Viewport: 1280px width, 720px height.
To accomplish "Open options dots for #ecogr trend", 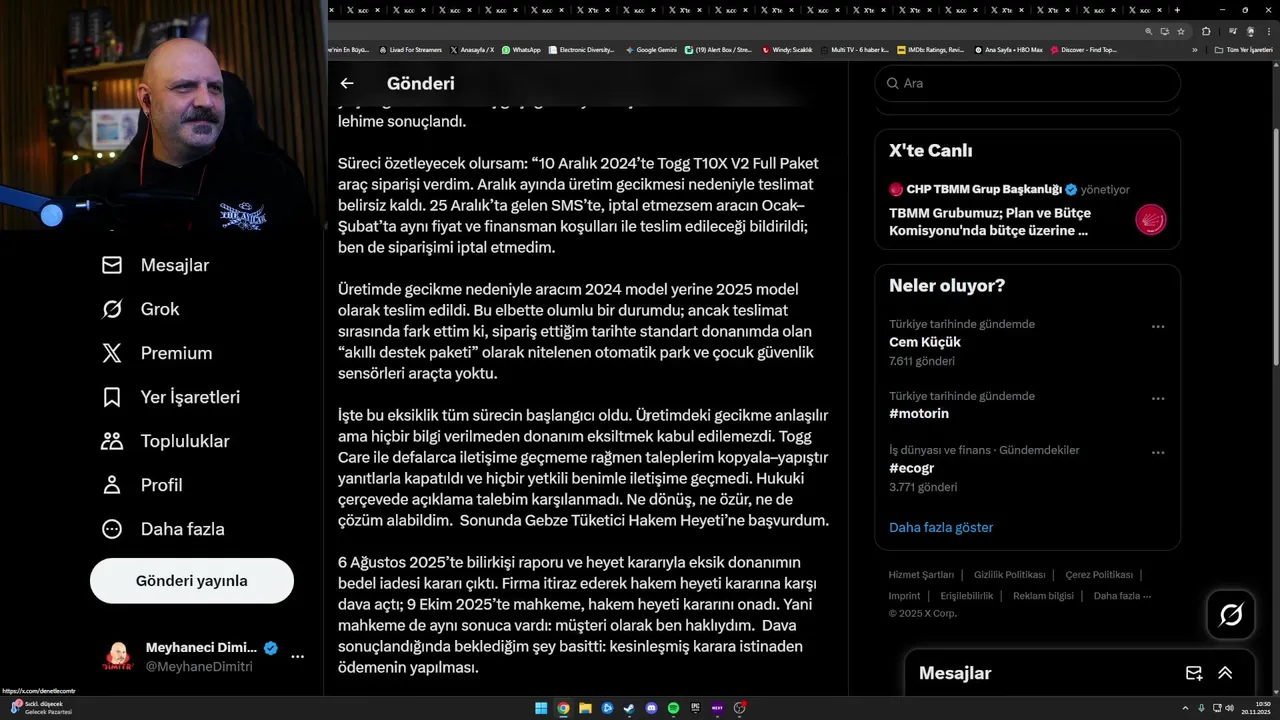I will click(x=1158, y=452).
